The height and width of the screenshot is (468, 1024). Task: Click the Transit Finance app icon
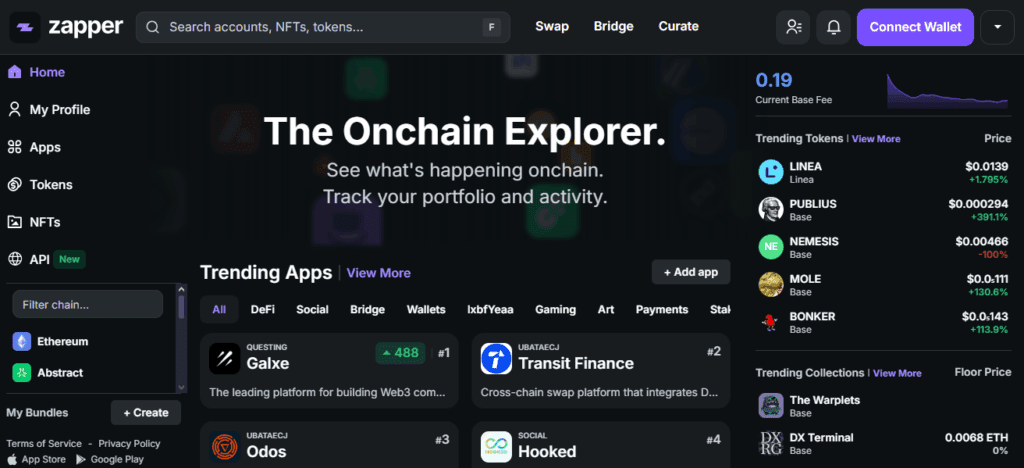(x=496, y=358)
